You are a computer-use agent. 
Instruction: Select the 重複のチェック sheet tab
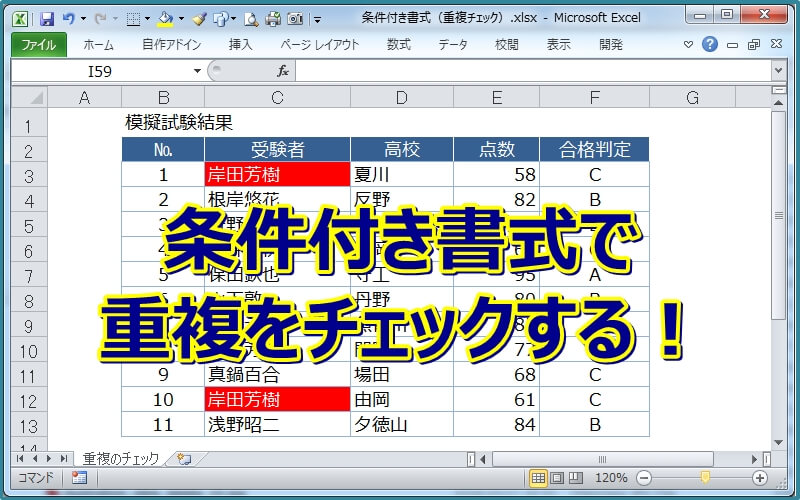(121, 459)
